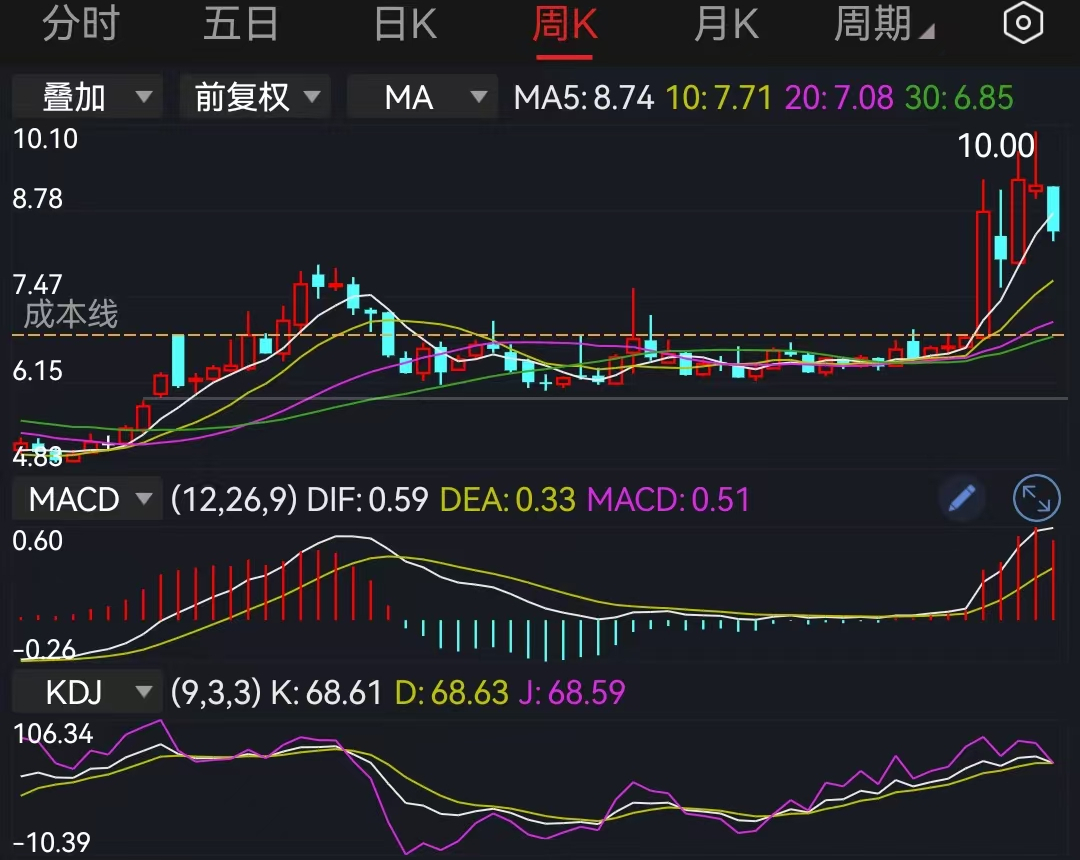
Task: Switch to the 日K daily chart tab
Action: point(404,23)
